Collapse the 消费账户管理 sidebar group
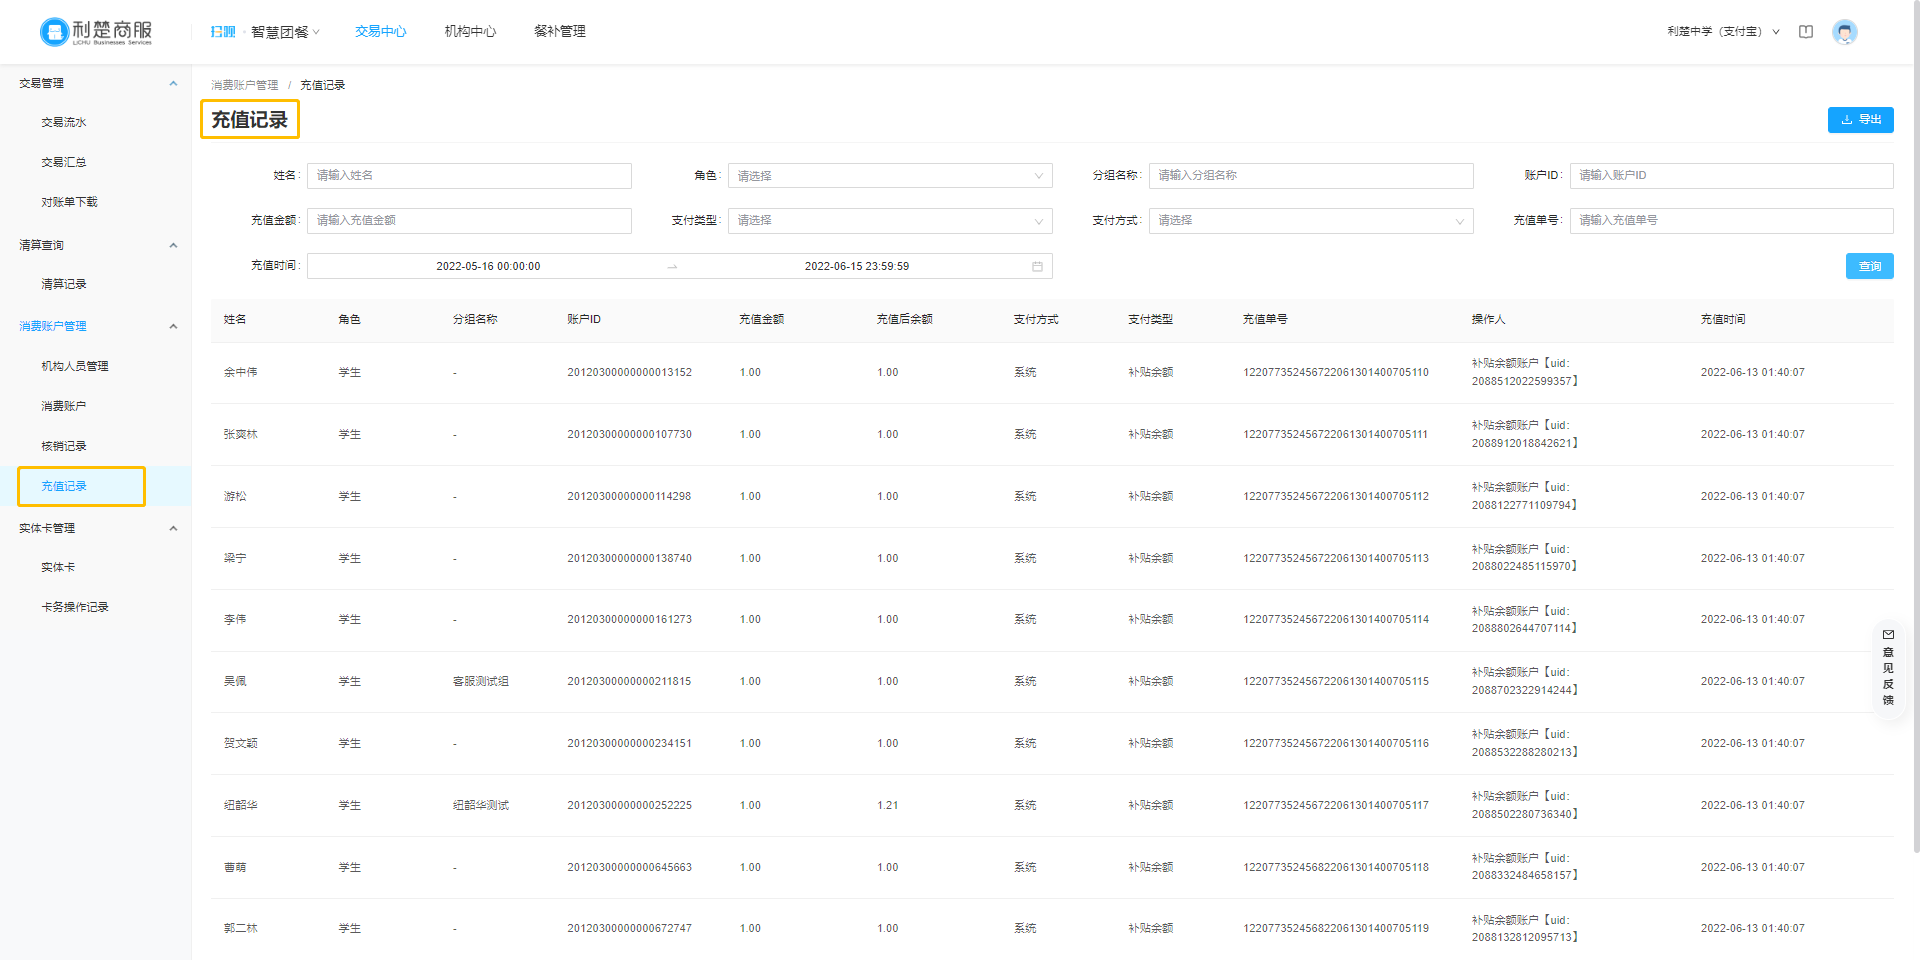Screen dimensions: 1920x960 [x=173, y=326]
